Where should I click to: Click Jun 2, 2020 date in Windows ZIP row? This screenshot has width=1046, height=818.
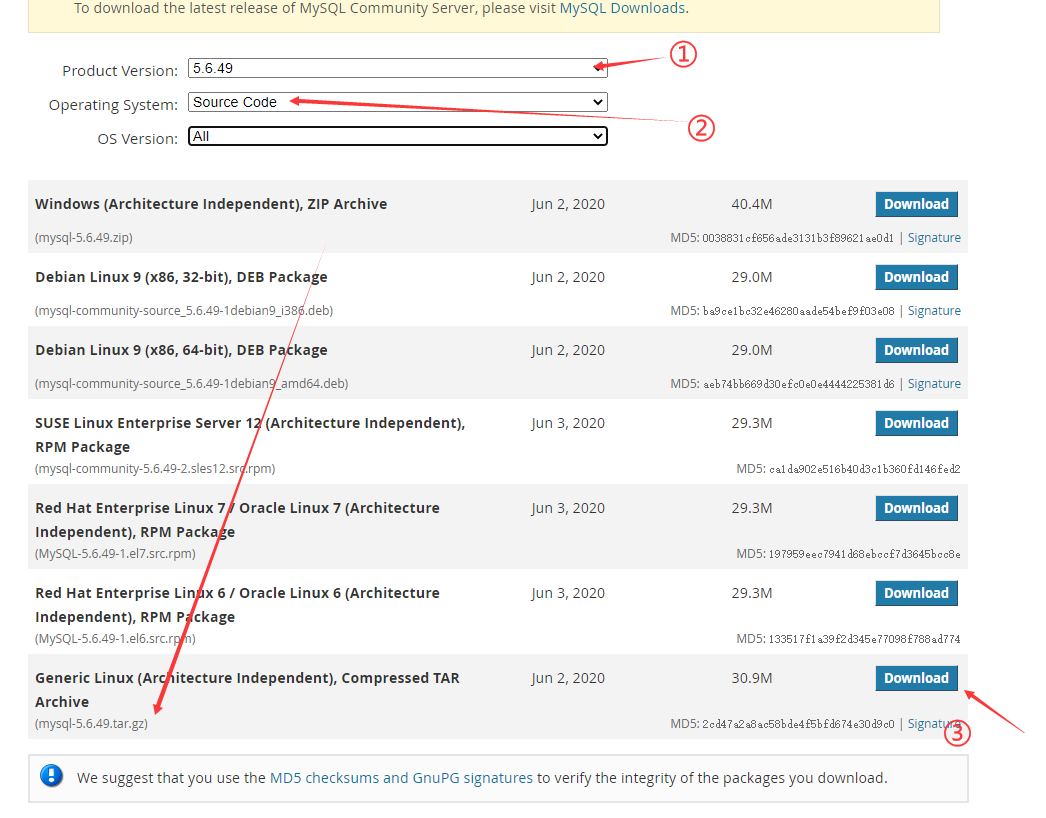pos(568,204)
